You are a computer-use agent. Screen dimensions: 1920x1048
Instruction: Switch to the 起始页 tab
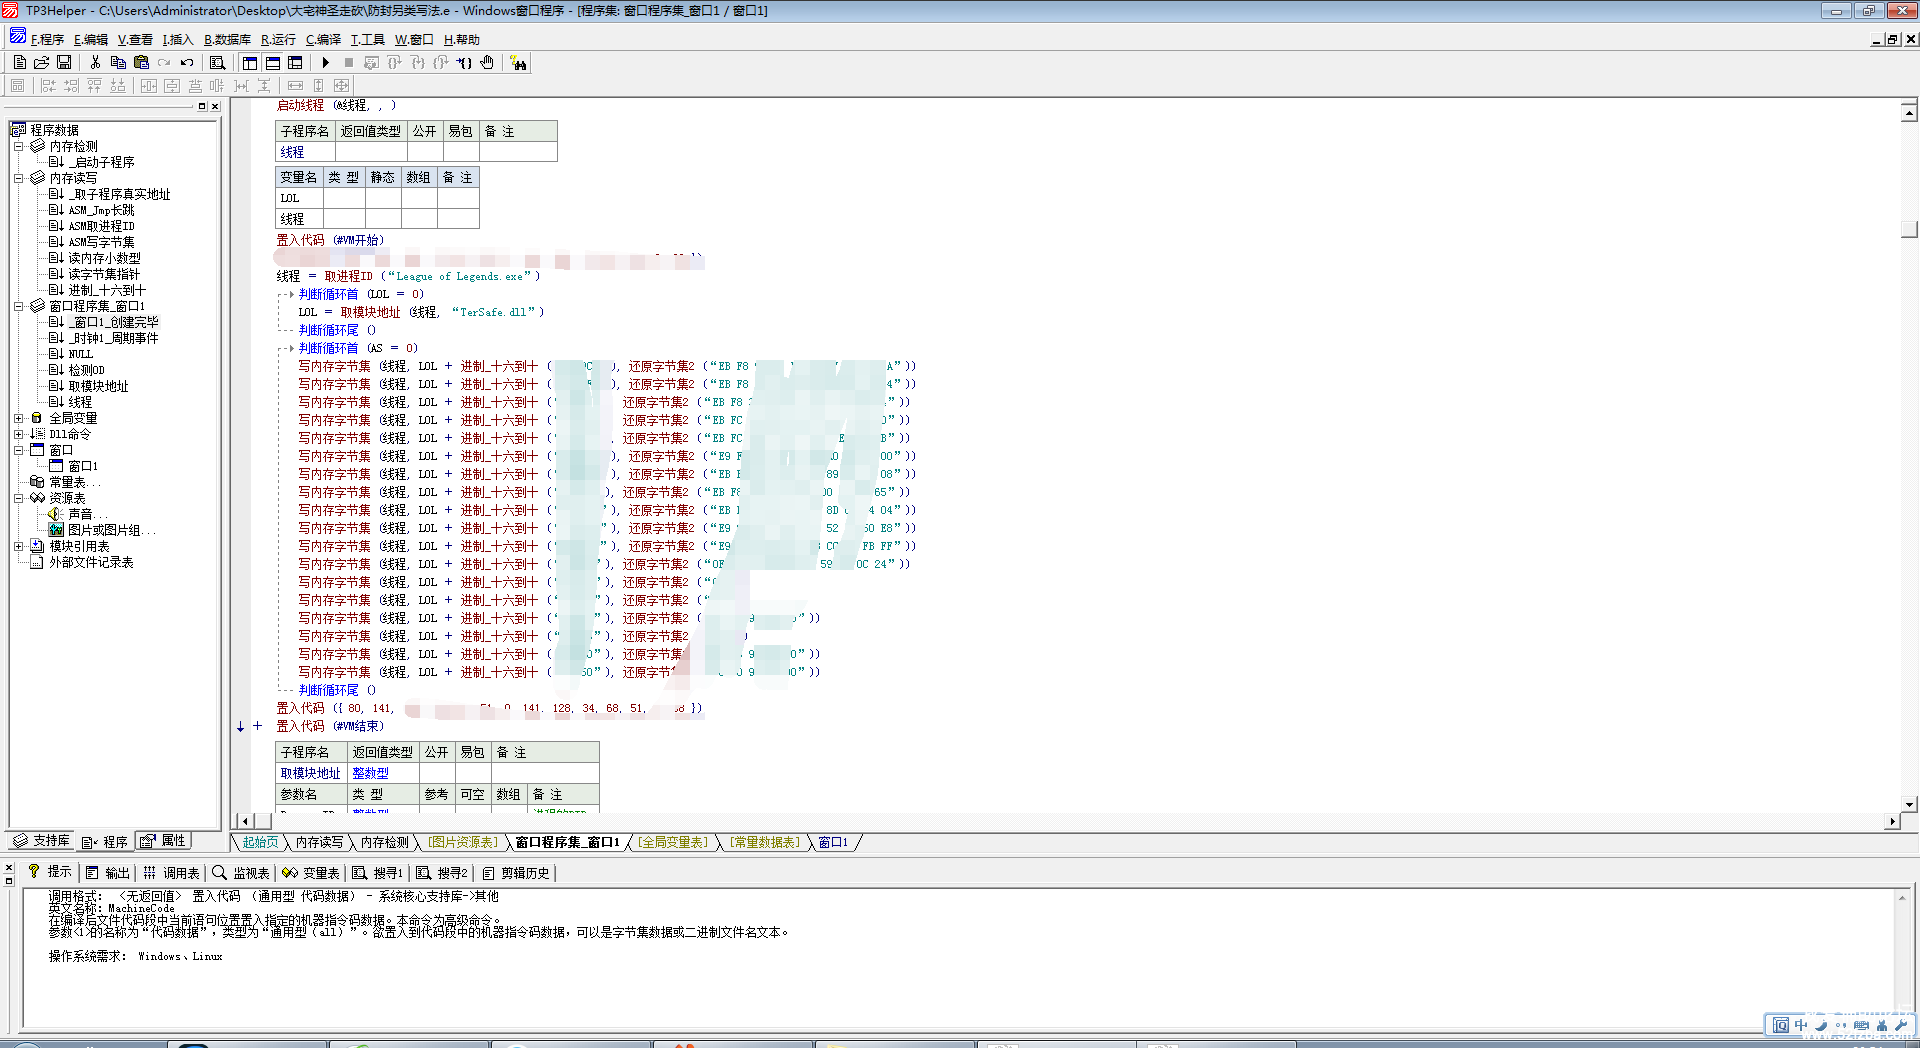pos(260,842)
